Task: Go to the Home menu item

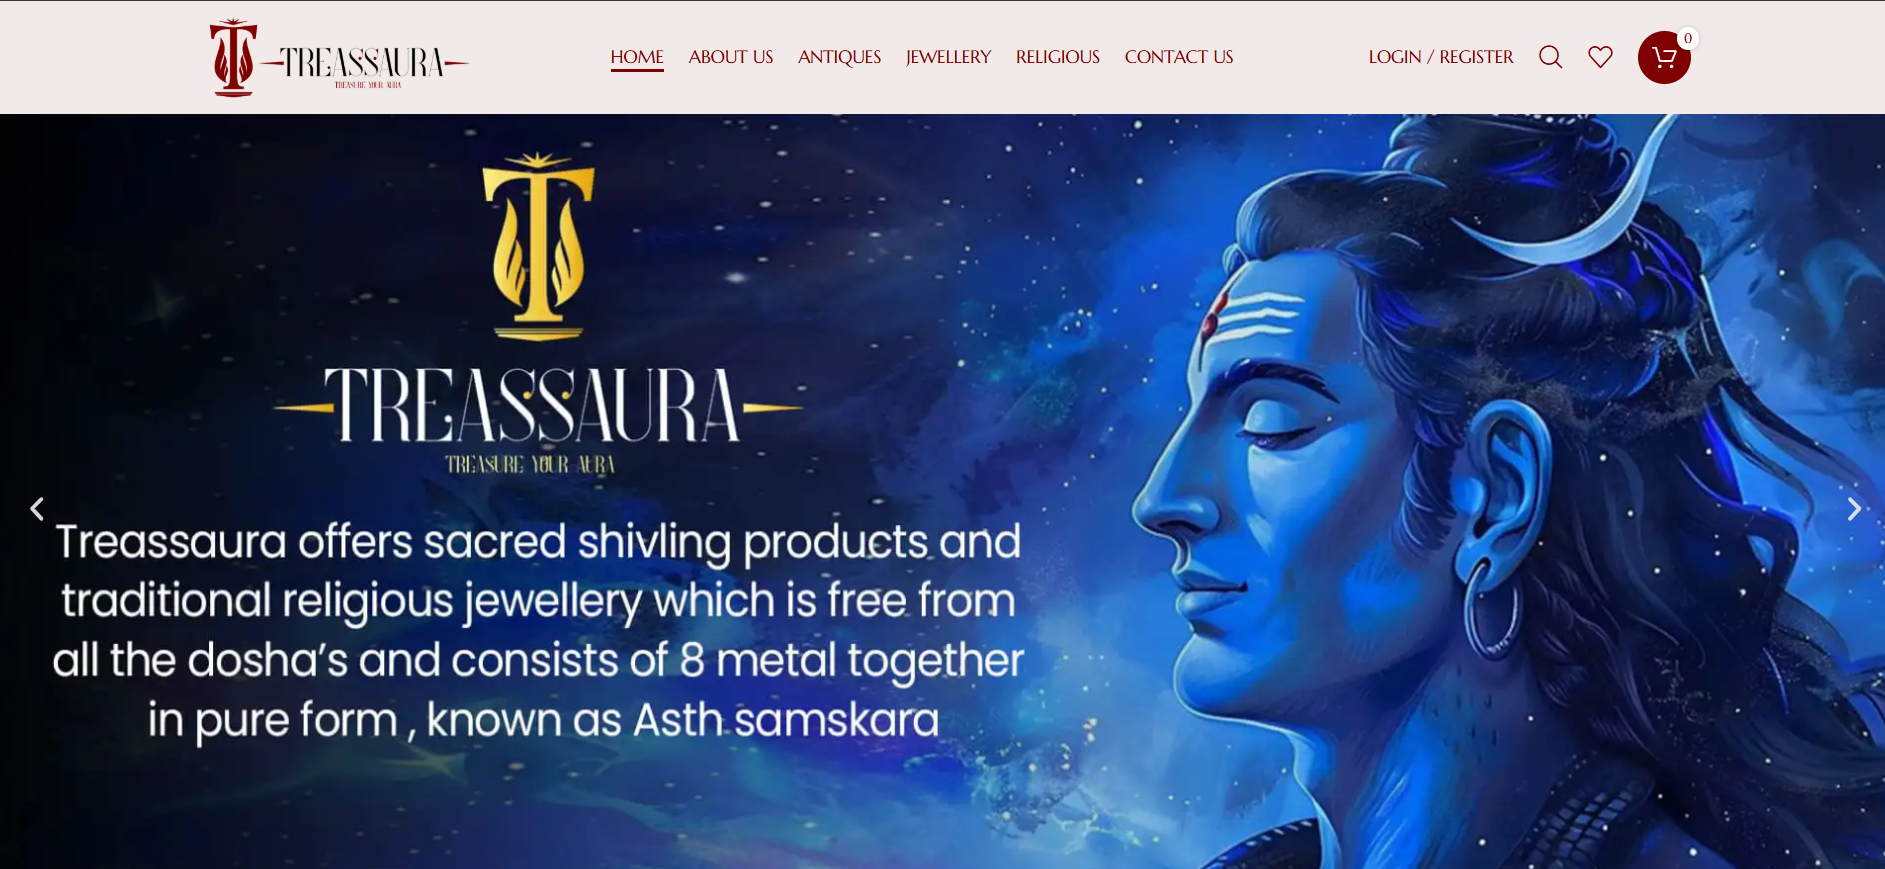Action: [637, 57]
